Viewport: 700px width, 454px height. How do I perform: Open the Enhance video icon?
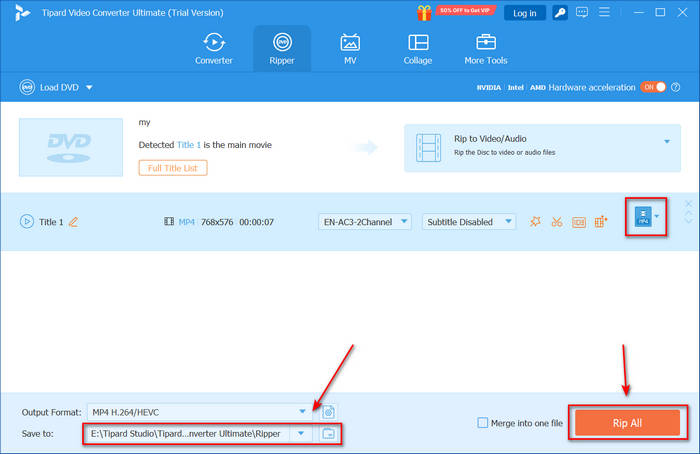[601, 221]
